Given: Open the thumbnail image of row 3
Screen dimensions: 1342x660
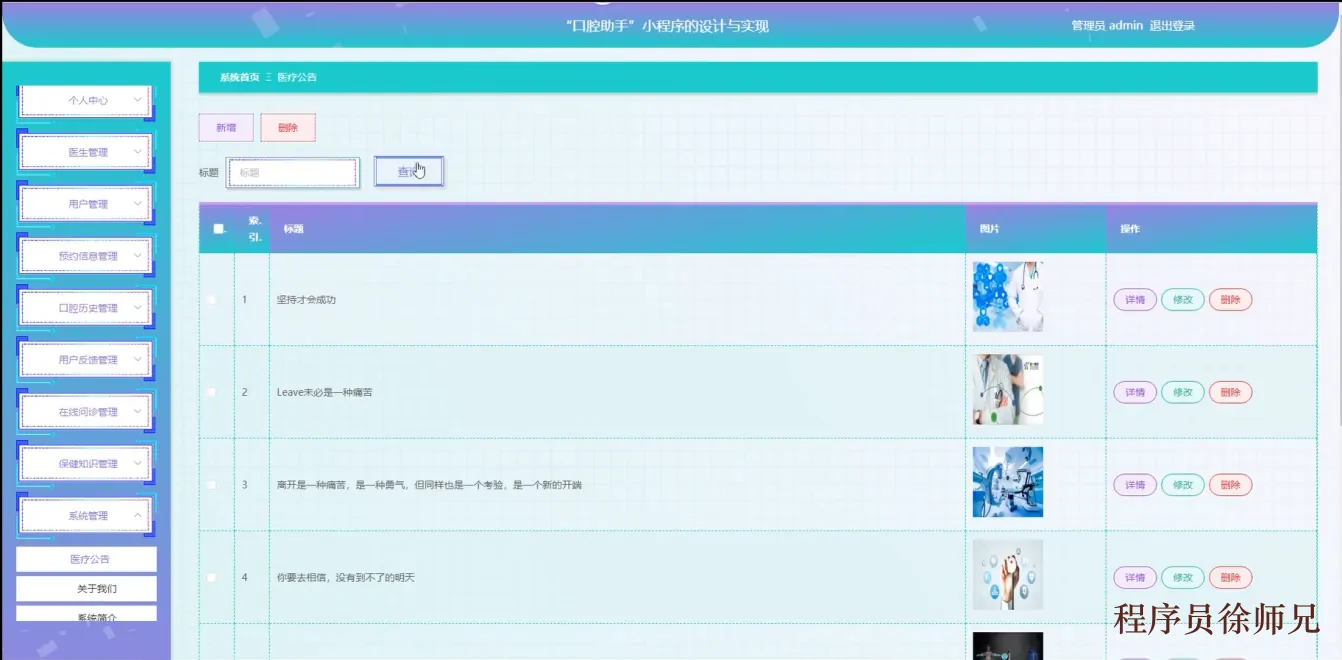Looking at the screenshot, I should [x=1008, y=482].
